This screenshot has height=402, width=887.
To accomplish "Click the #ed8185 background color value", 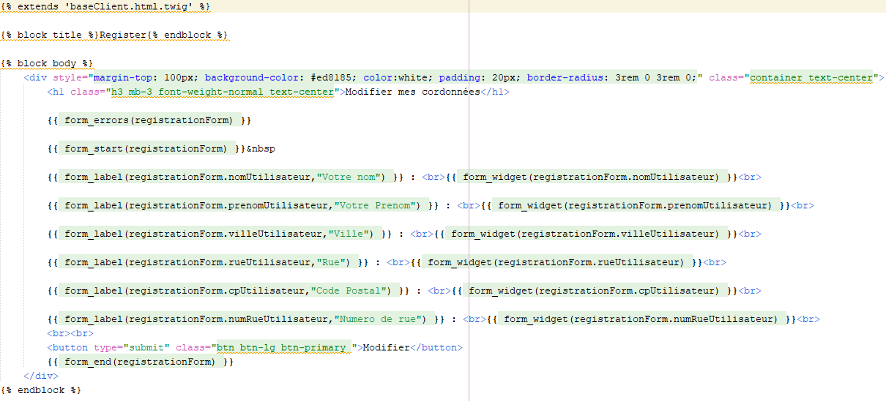I will (x=334, y=77).
